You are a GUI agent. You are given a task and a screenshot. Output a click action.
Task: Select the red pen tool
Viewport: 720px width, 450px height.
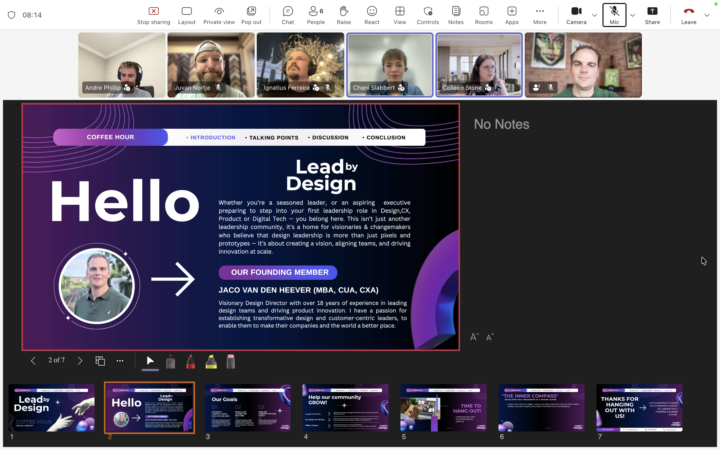pos(191,362)
